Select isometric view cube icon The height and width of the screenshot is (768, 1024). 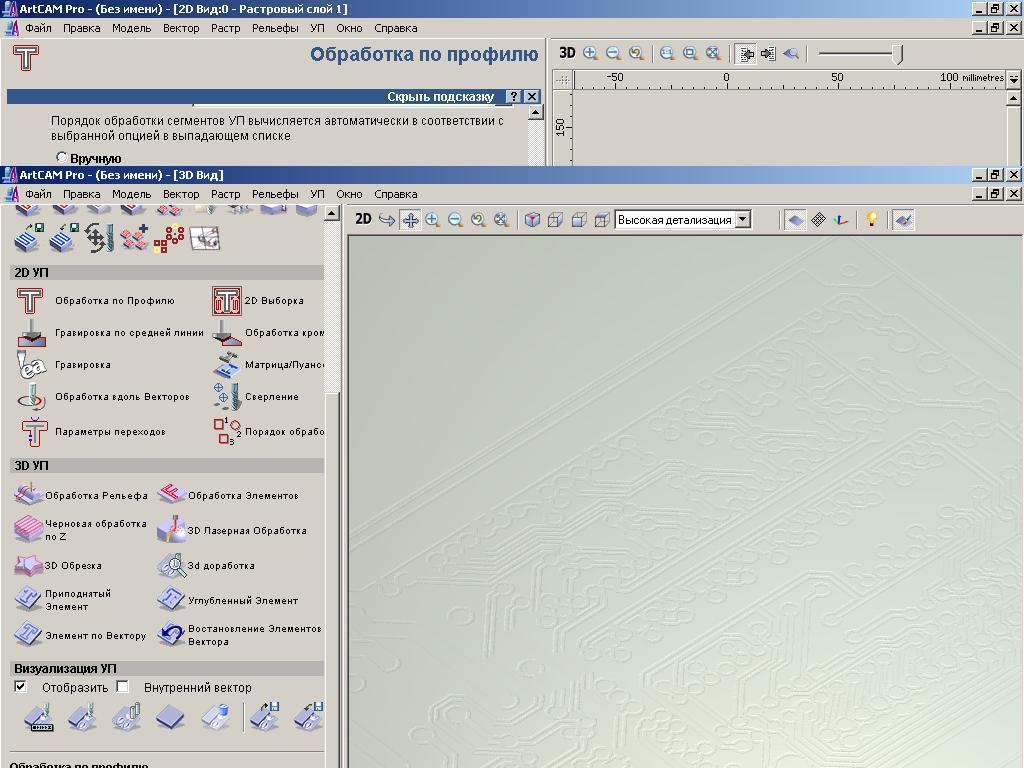pos(532,220)
